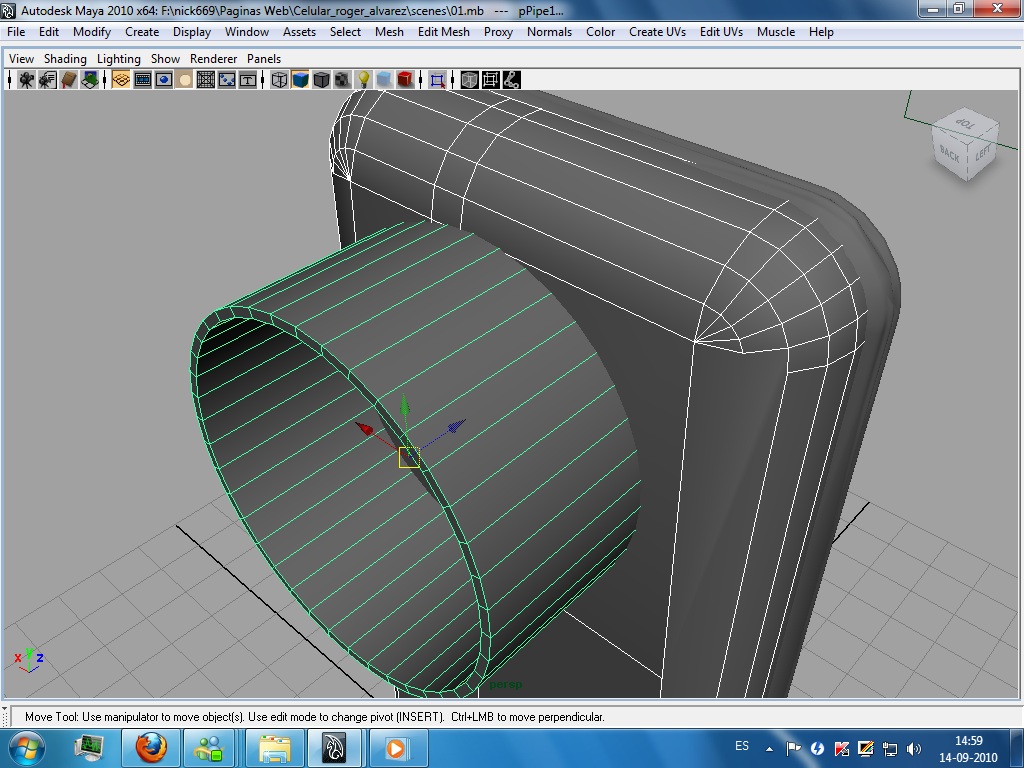Click the TOP face of ViewCube
The width and height of the screenshot is (1024, 768).
(965, 123)
